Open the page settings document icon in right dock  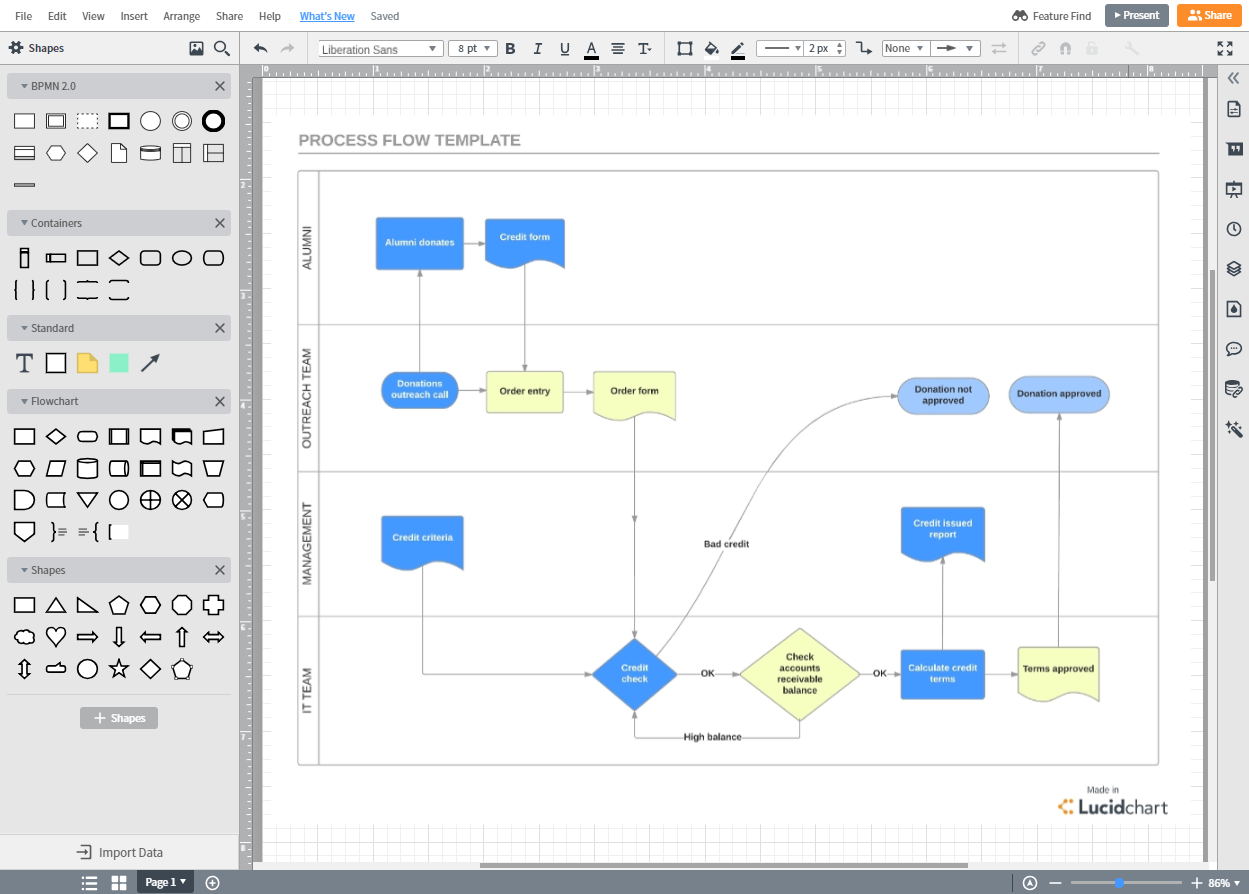click(1233, 109)
